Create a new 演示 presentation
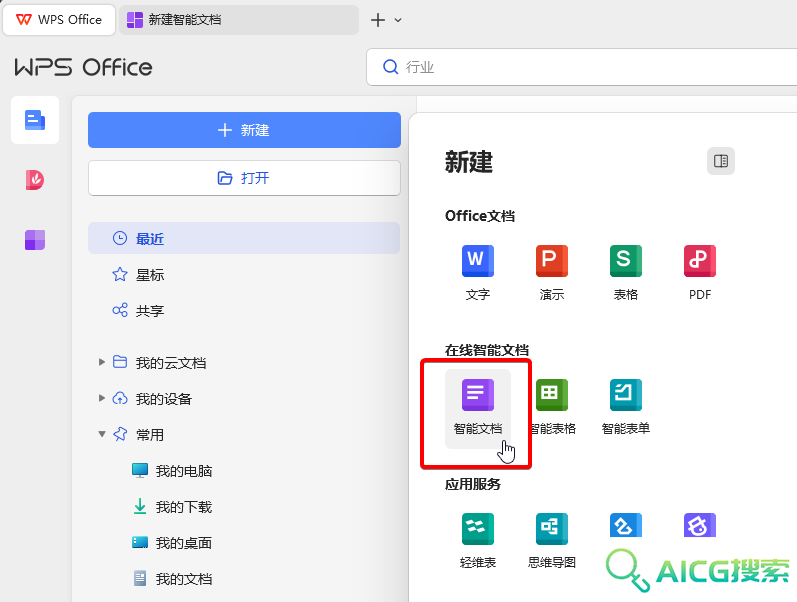The image size is (797, 602). tap(551, 273)
